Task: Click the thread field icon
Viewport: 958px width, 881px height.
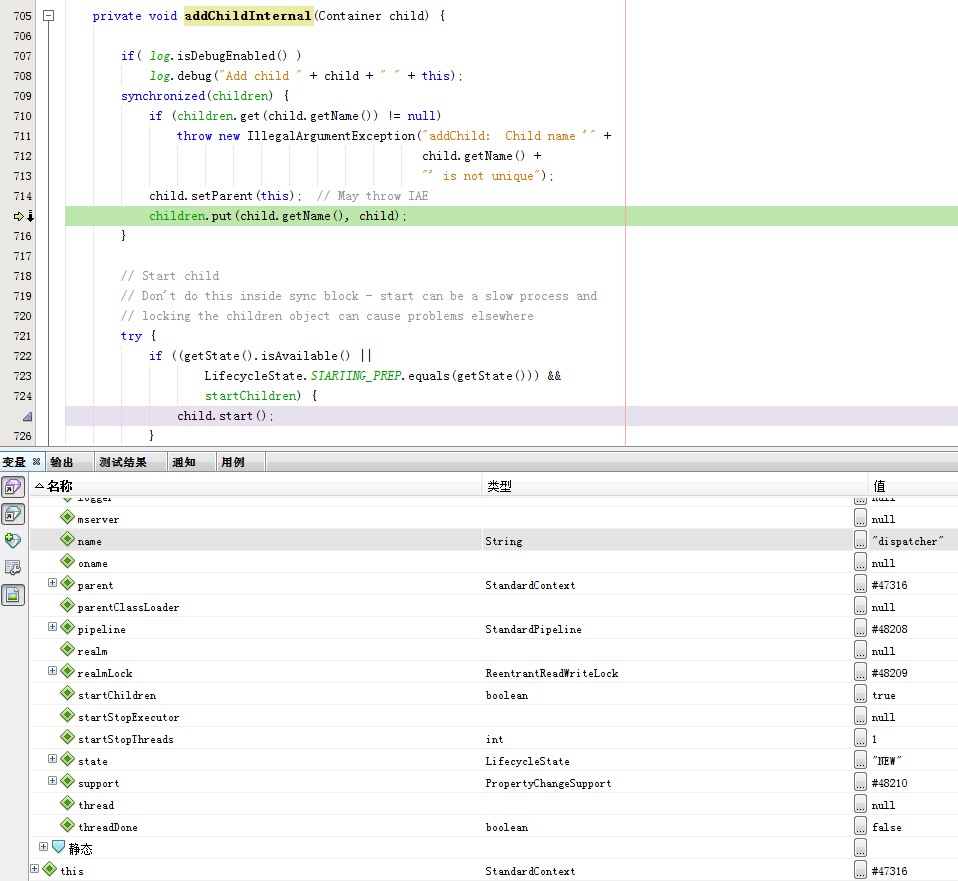Action: tap(67, 803)
